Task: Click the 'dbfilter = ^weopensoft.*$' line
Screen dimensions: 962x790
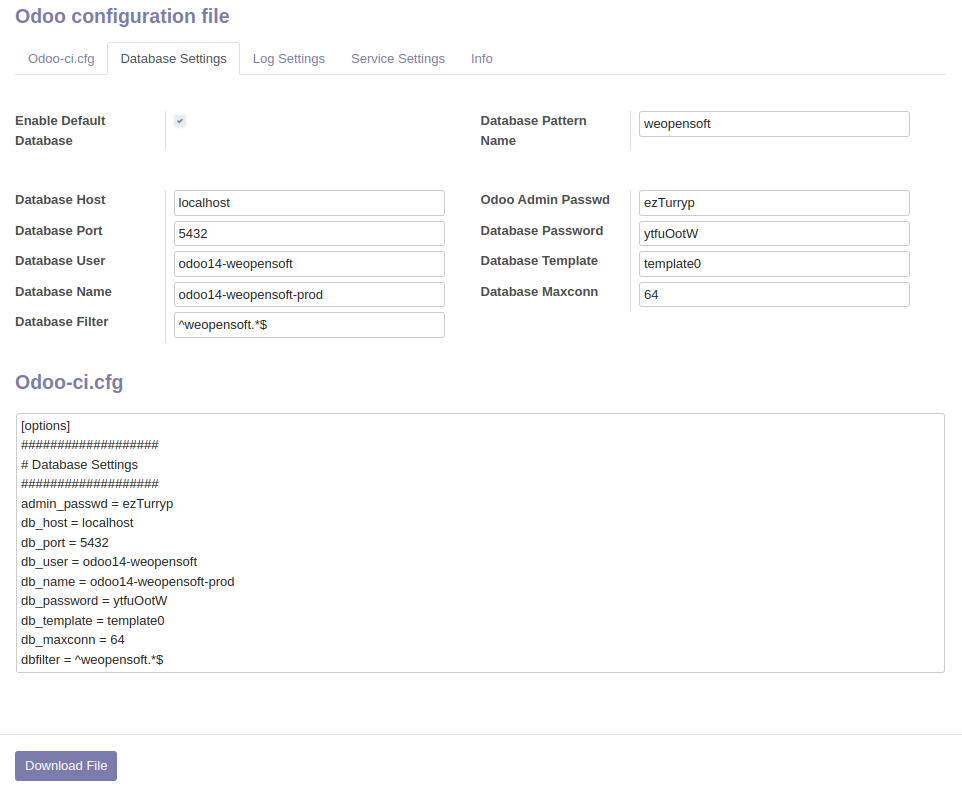Action: (92, 660)
